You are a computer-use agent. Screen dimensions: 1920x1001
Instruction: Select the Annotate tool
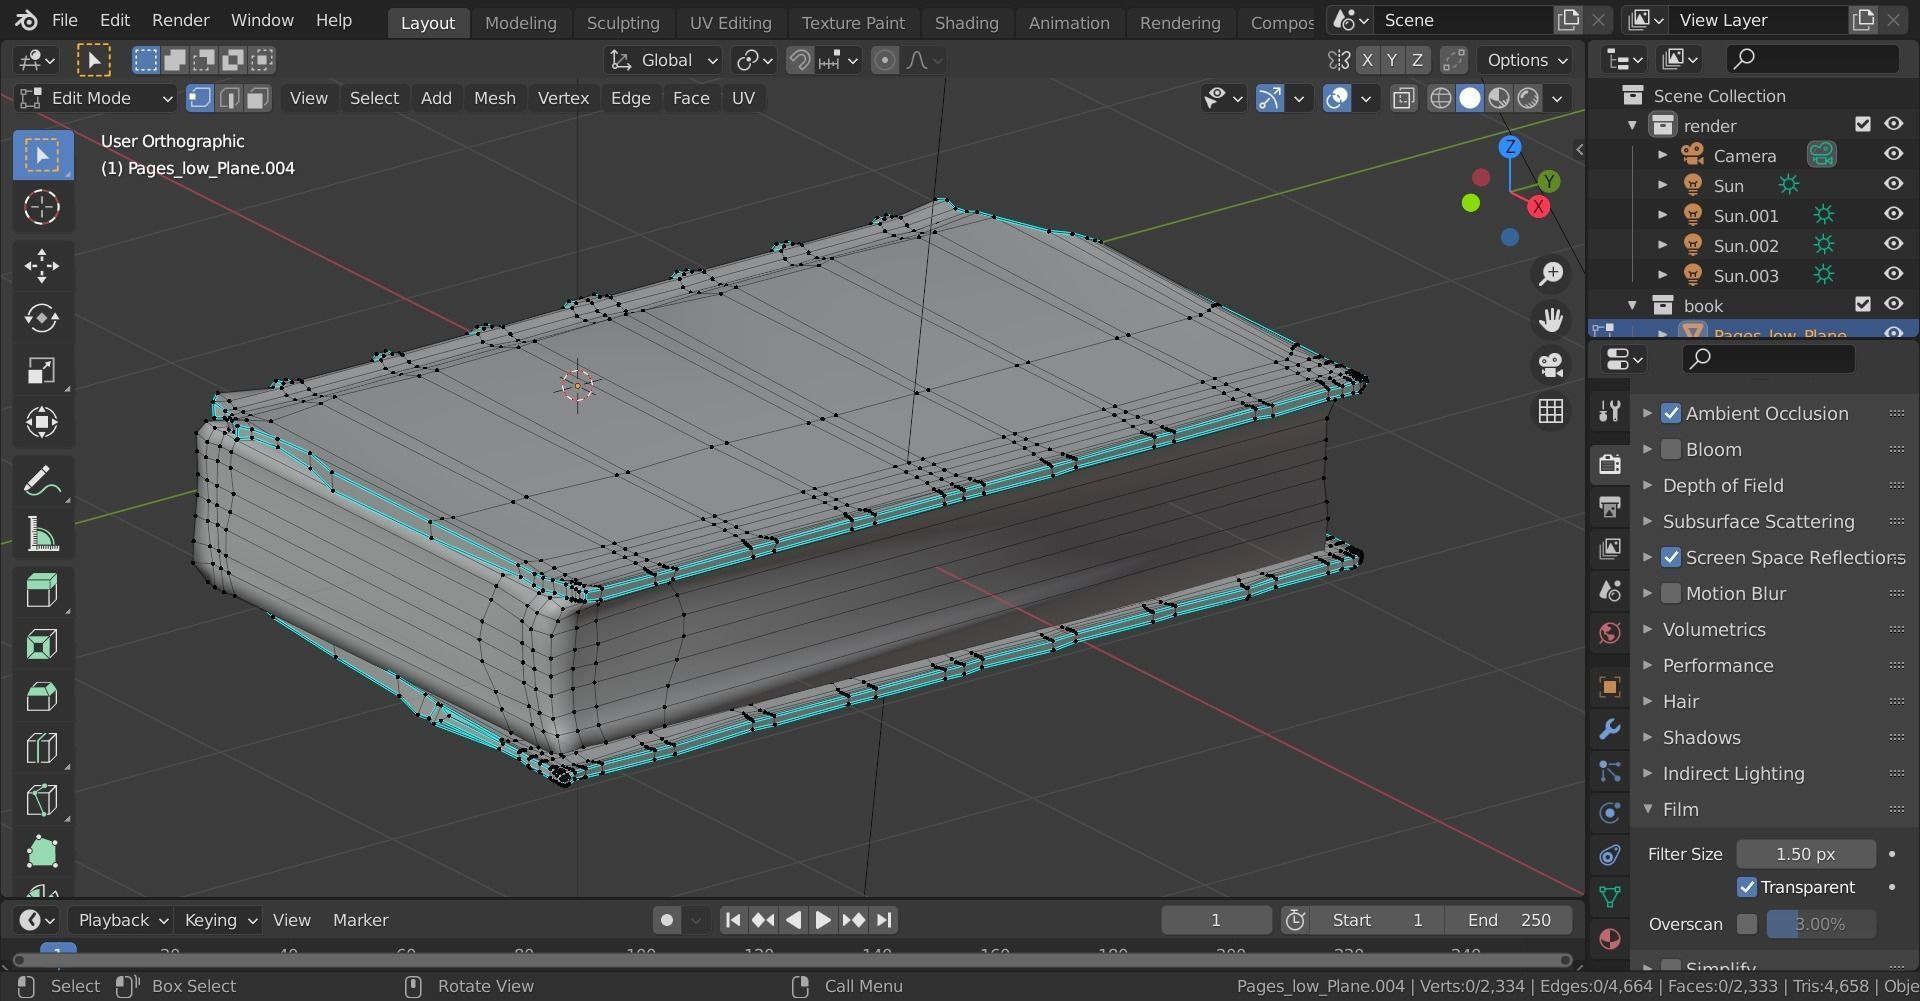coord(42,482)
